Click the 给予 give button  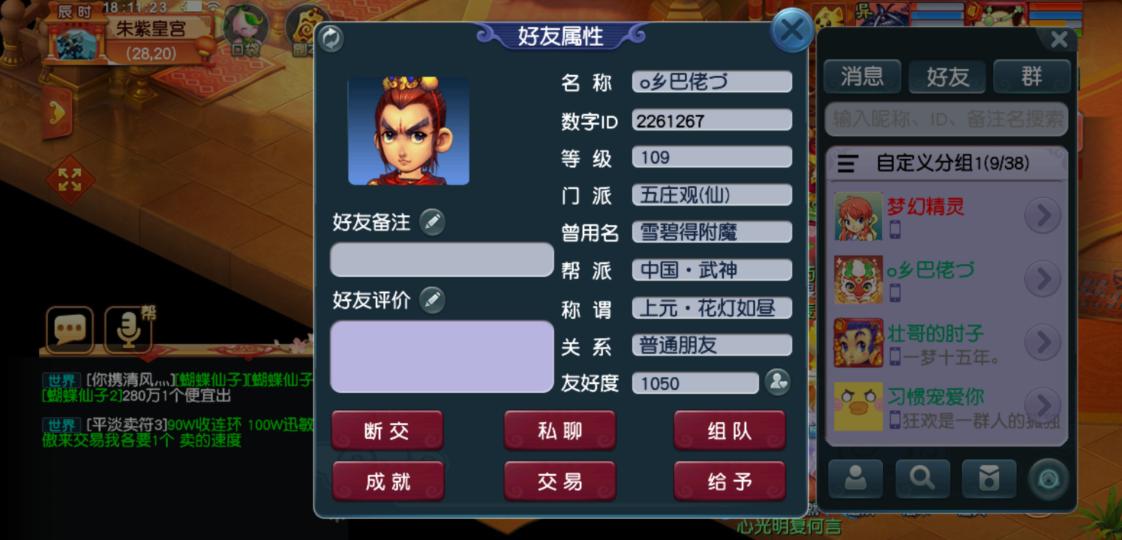tap(729, 481)
